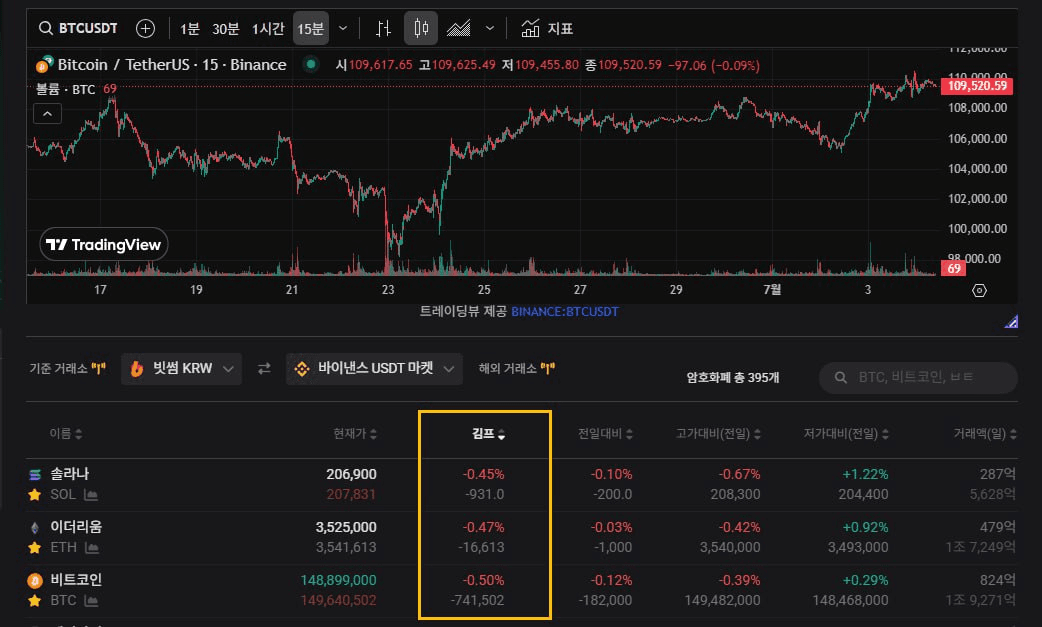
Task: Toggle favorite star for 이더리움
Action: [35, 548]
